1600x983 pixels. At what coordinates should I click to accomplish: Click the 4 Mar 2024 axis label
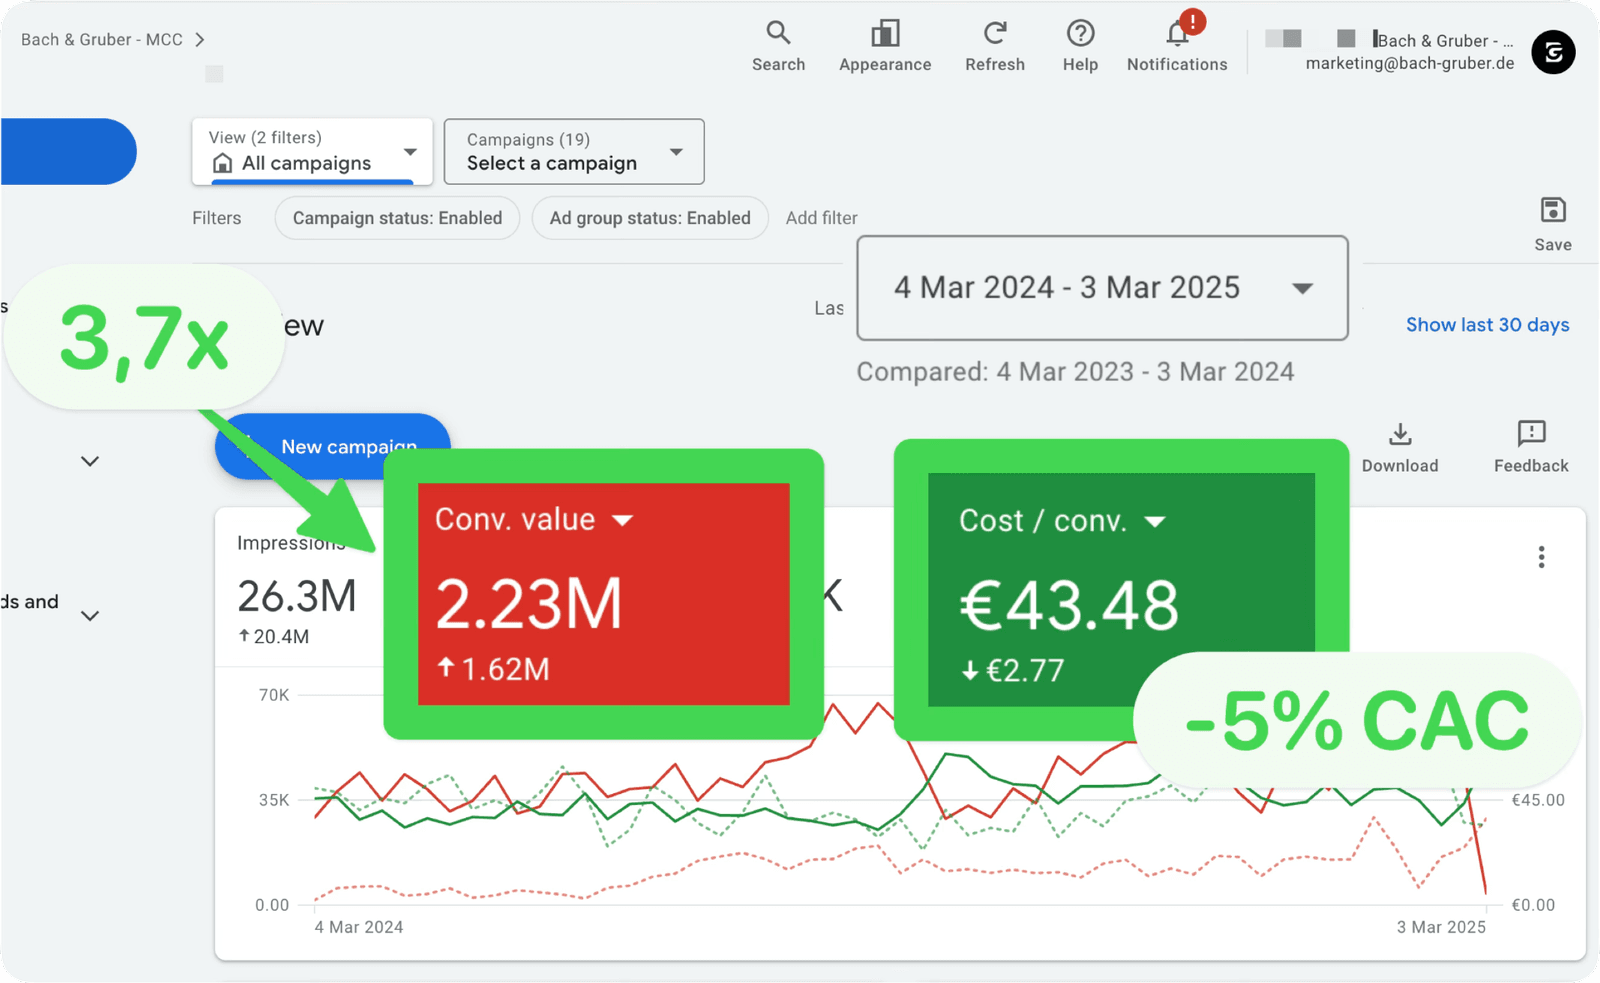[x=359, y=927]
